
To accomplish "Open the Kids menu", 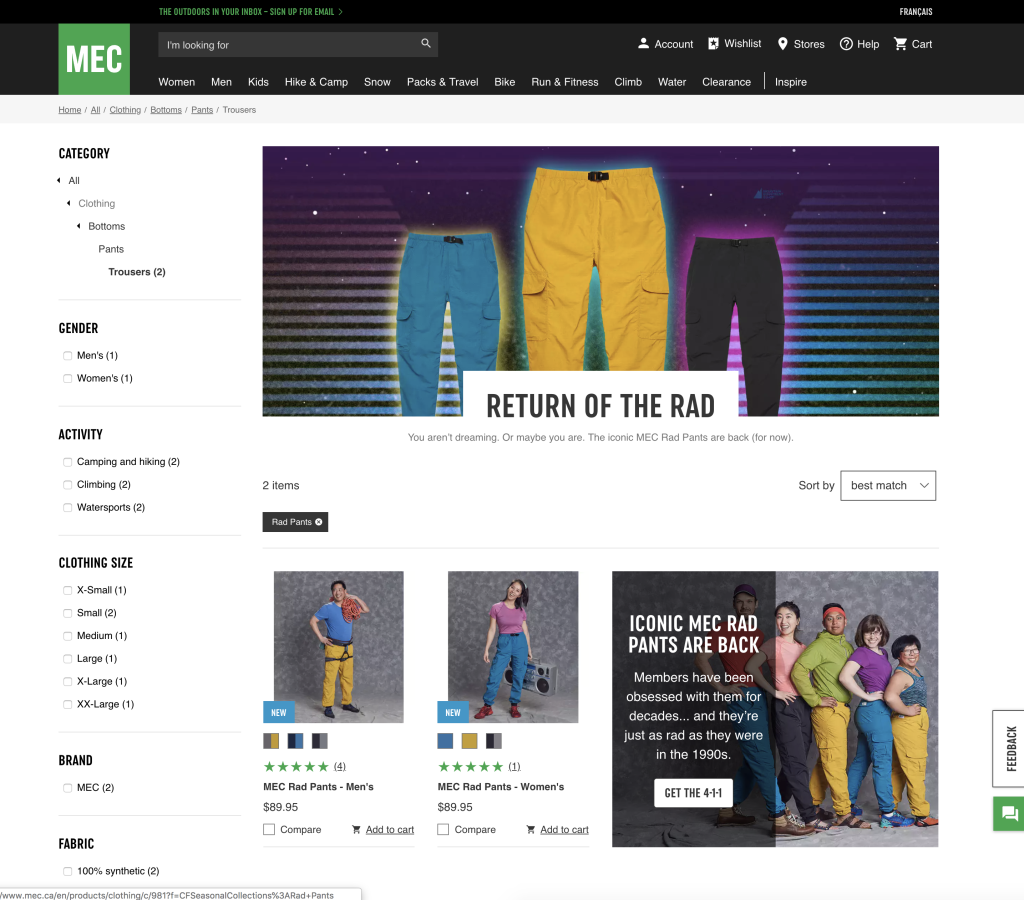I will point(258,82).
